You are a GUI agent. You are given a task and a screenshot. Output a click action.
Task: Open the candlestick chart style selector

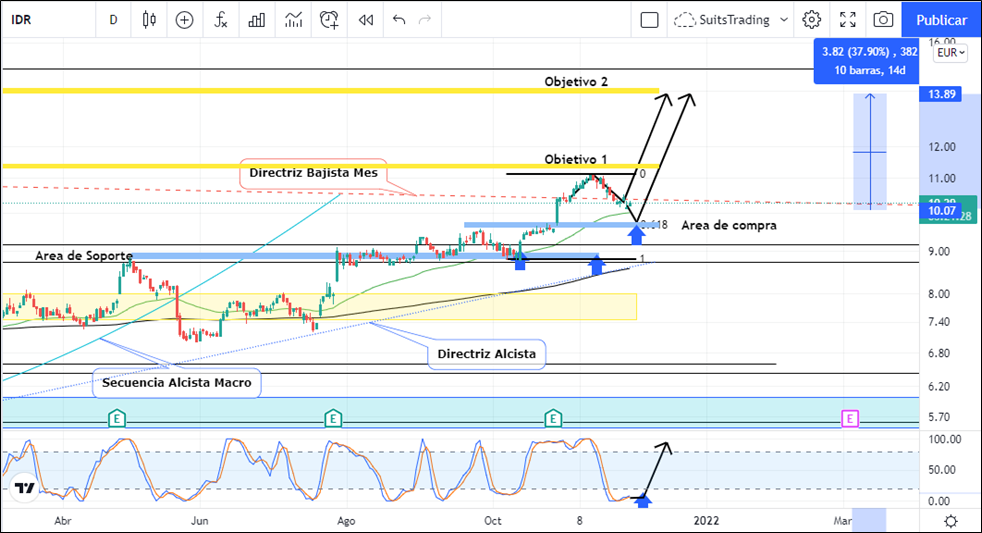(x=150, y=19)
